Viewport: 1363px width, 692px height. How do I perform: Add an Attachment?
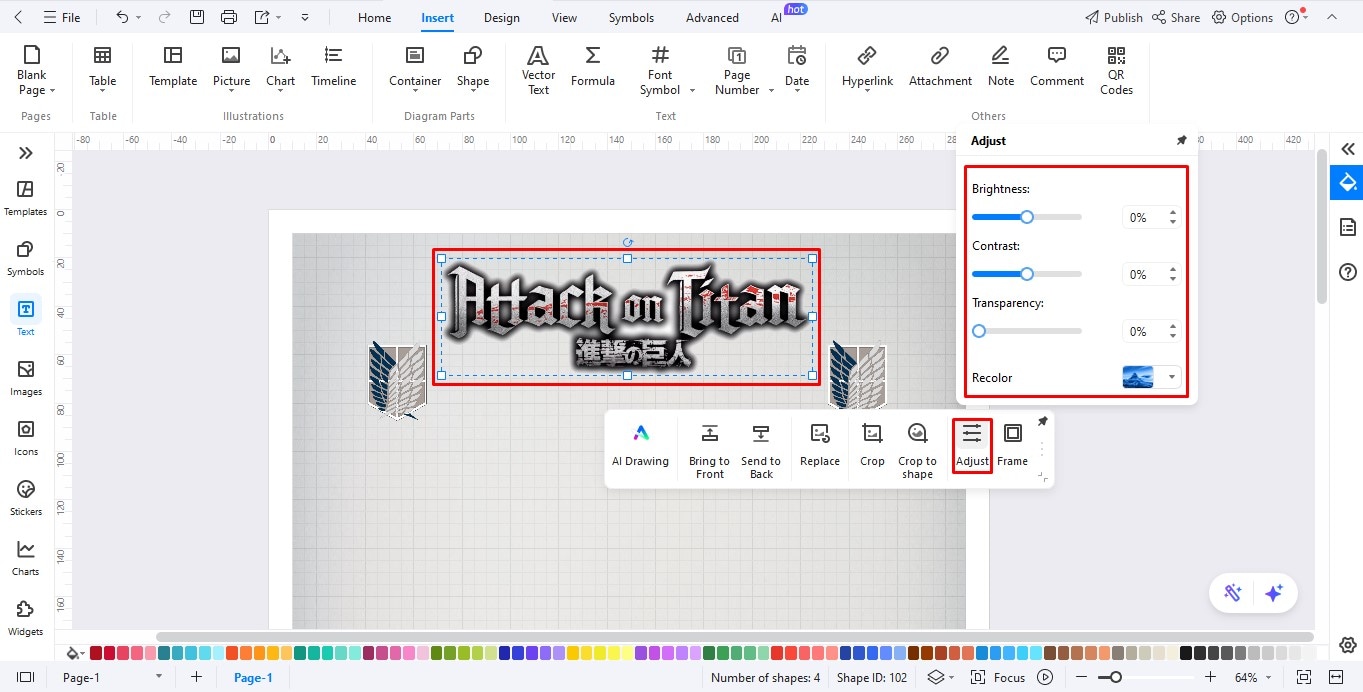pyautogui.click(x=940, y=66)
